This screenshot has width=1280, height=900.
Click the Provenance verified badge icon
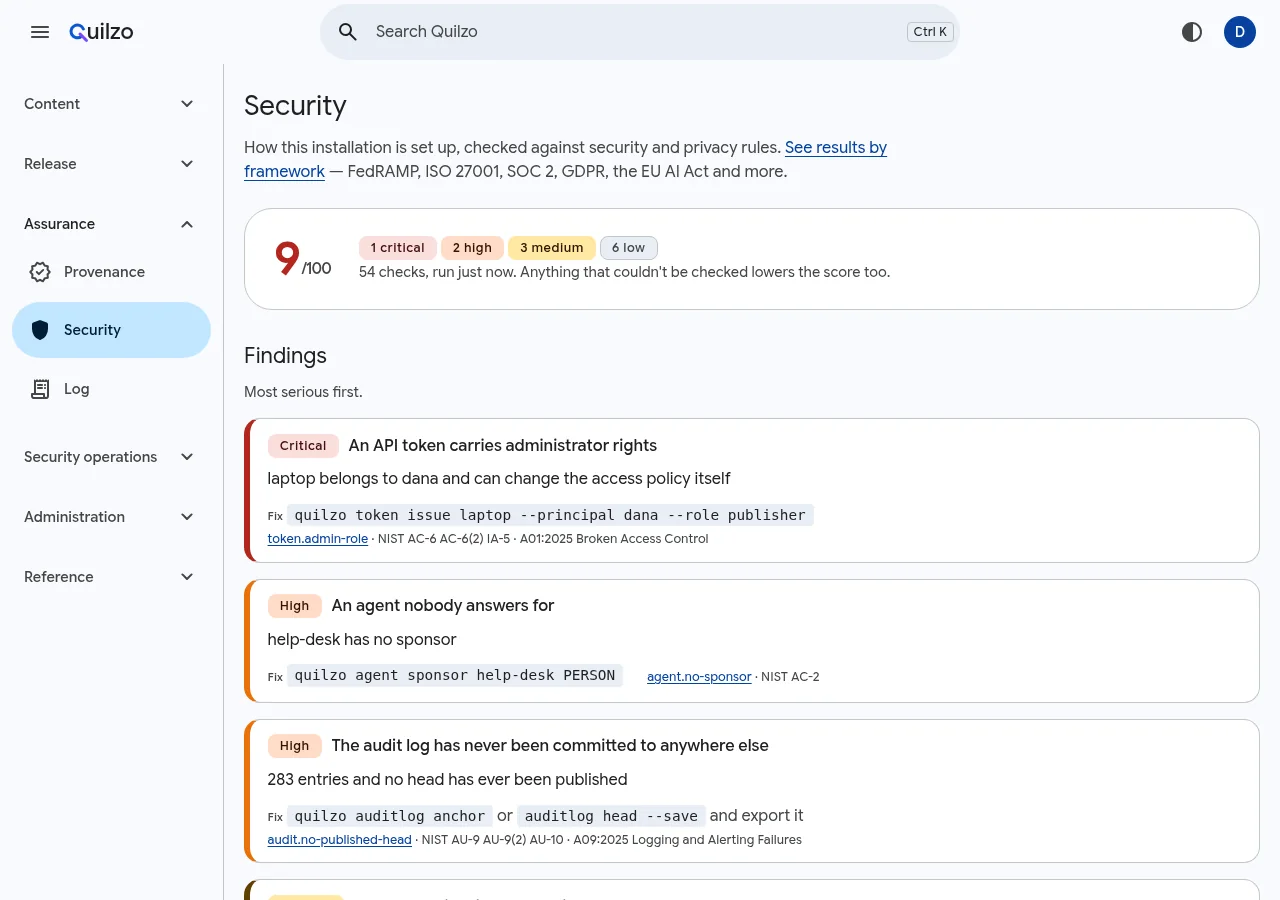40,272
